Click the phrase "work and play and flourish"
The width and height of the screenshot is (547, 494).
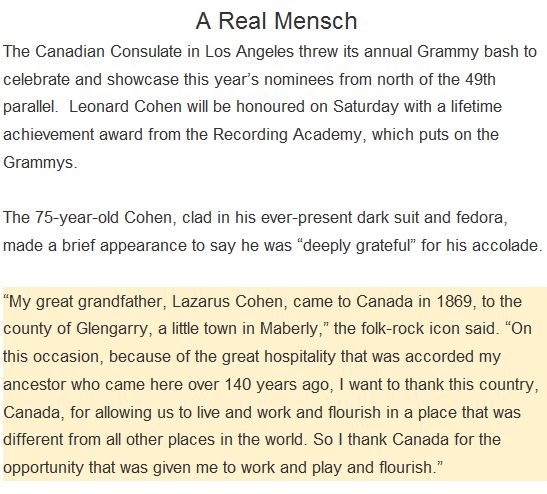337,468
